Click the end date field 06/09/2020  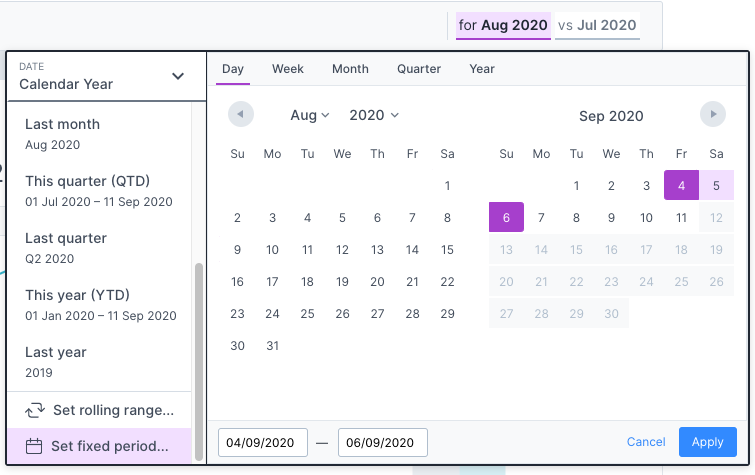382,442
